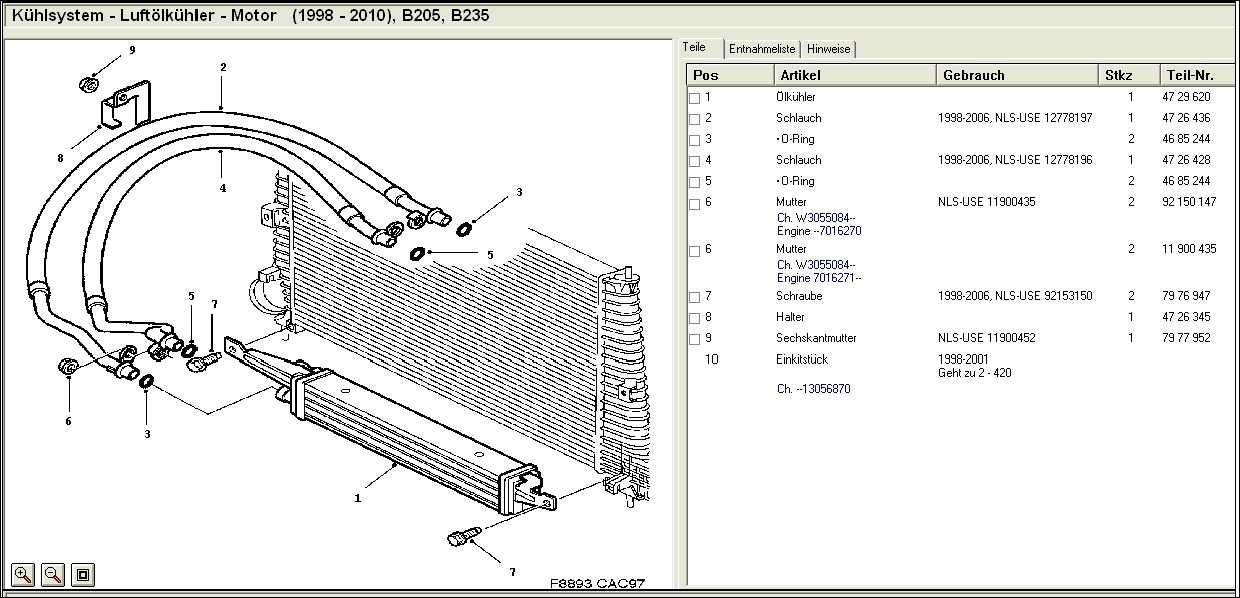Click 'Geht zu 2 - 420' reference
Screen dimensions: 1240x598
coord(976,373)
